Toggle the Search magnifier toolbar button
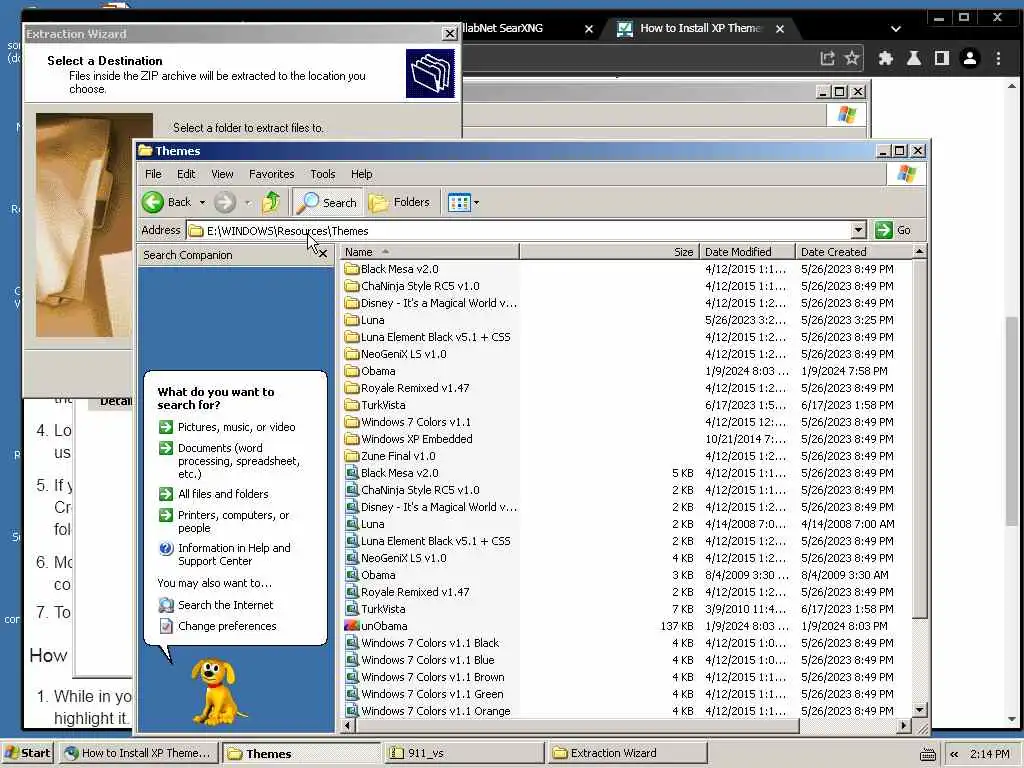 tap(327, 202)
